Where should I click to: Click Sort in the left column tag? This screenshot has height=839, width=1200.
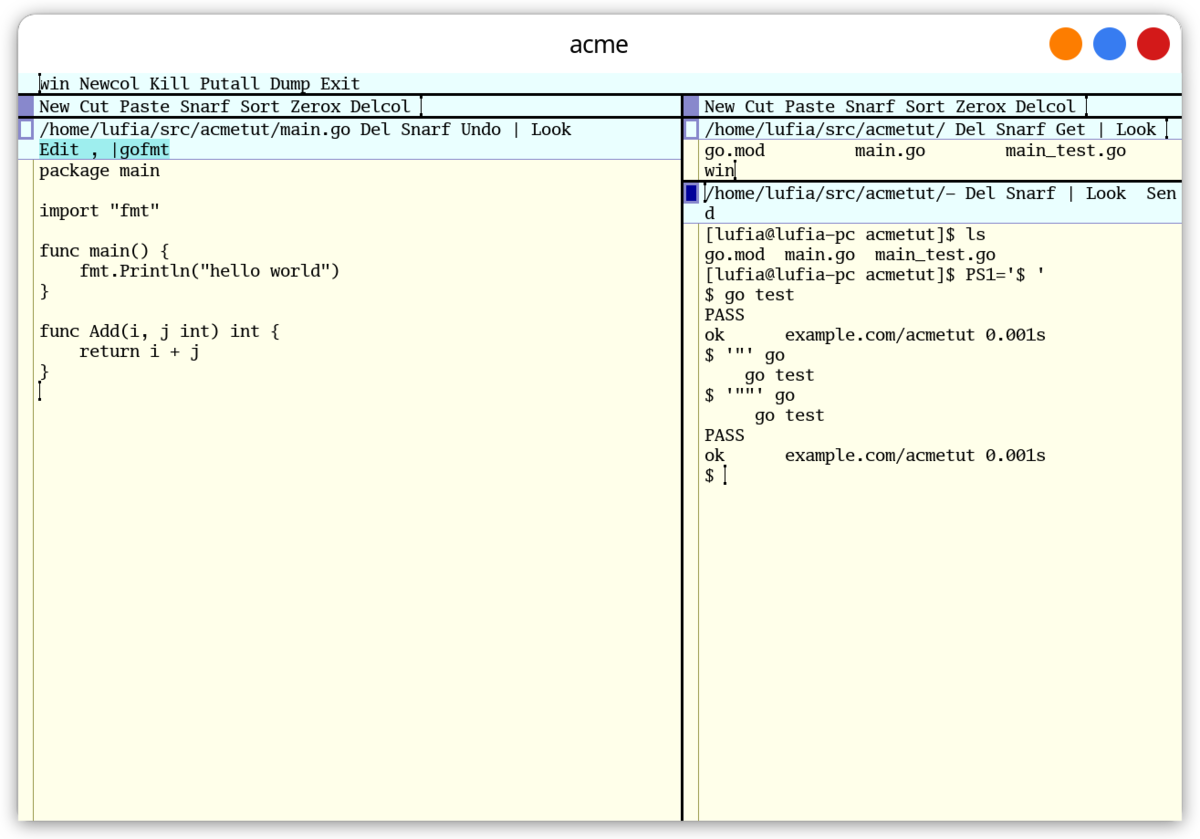(260, 106)
